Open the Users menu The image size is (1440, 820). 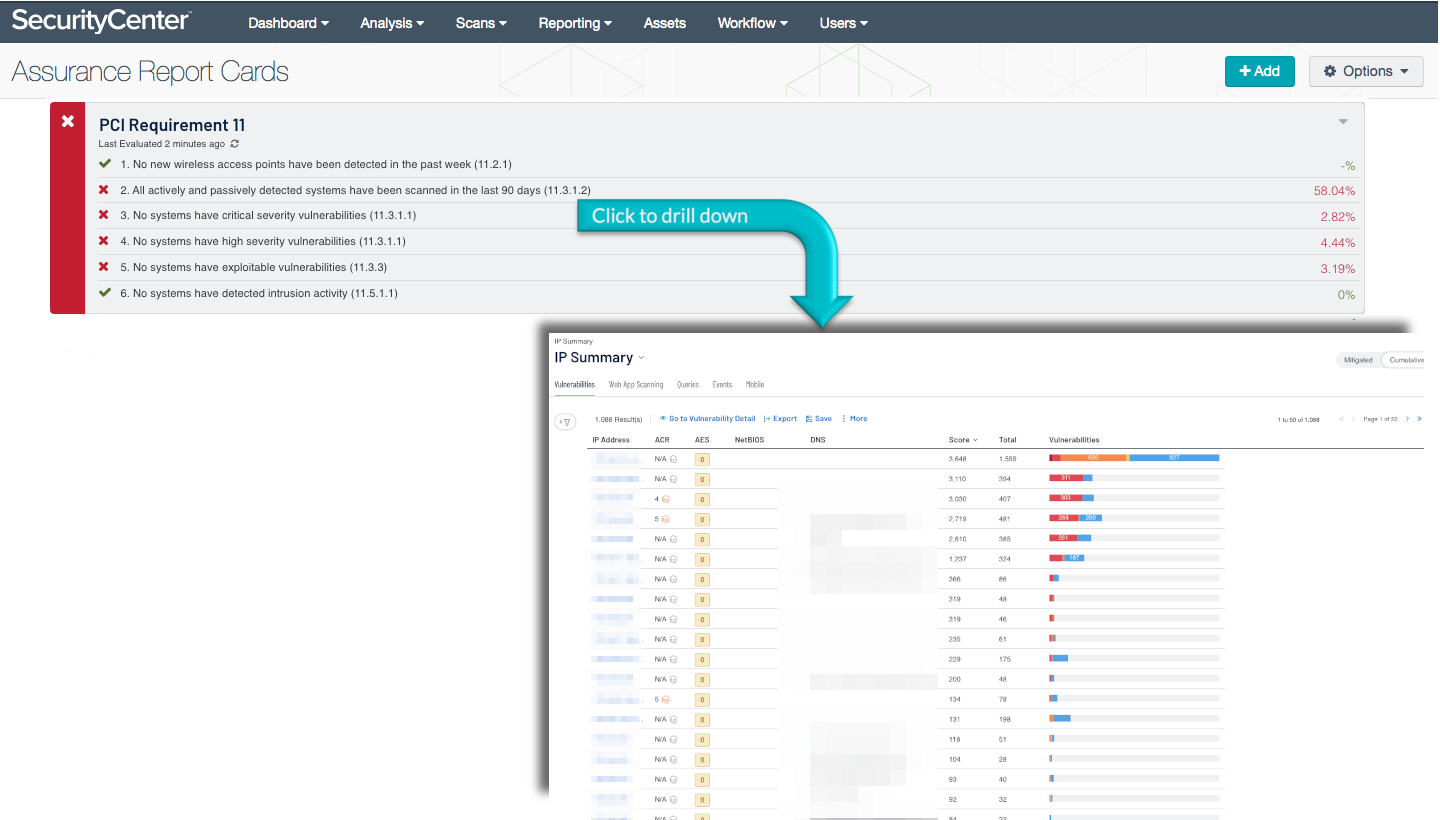(843, 23)
